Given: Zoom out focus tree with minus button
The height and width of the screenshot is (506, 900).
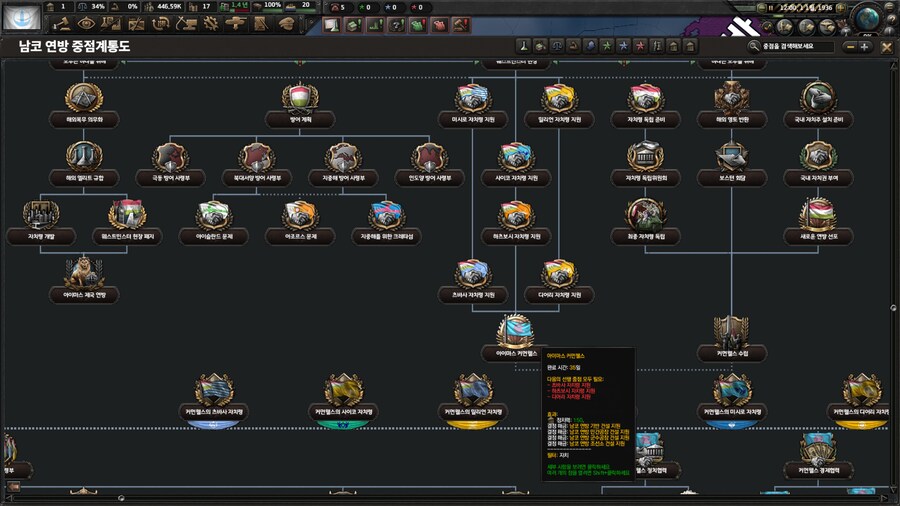Looking at the screenshot, I should coord(849,46).
